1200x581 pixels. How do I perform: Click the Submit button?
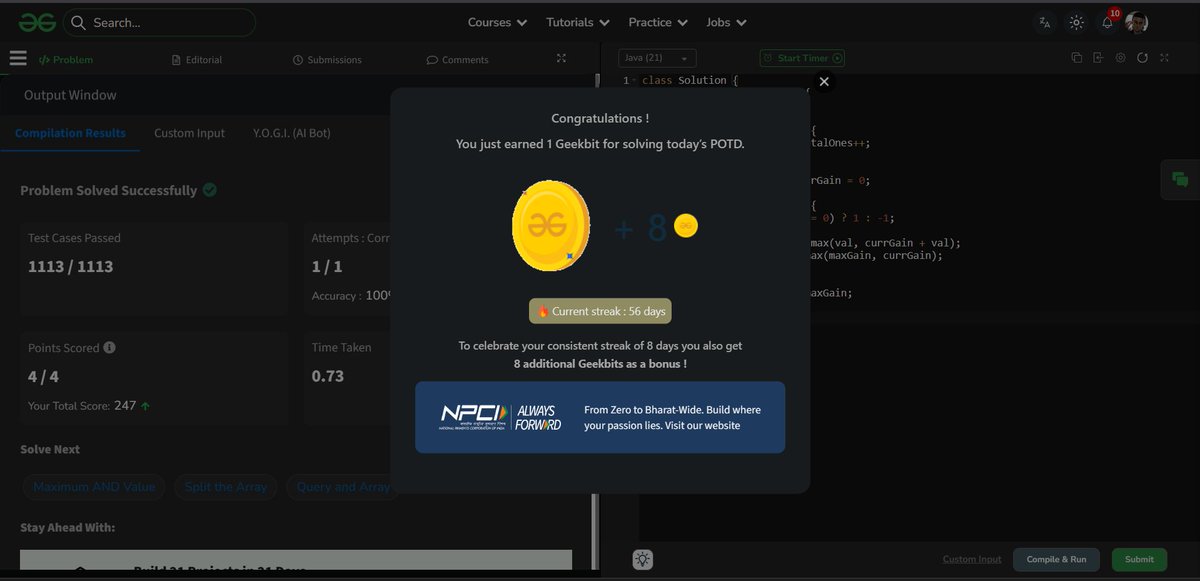click(x=1139, y=560)
